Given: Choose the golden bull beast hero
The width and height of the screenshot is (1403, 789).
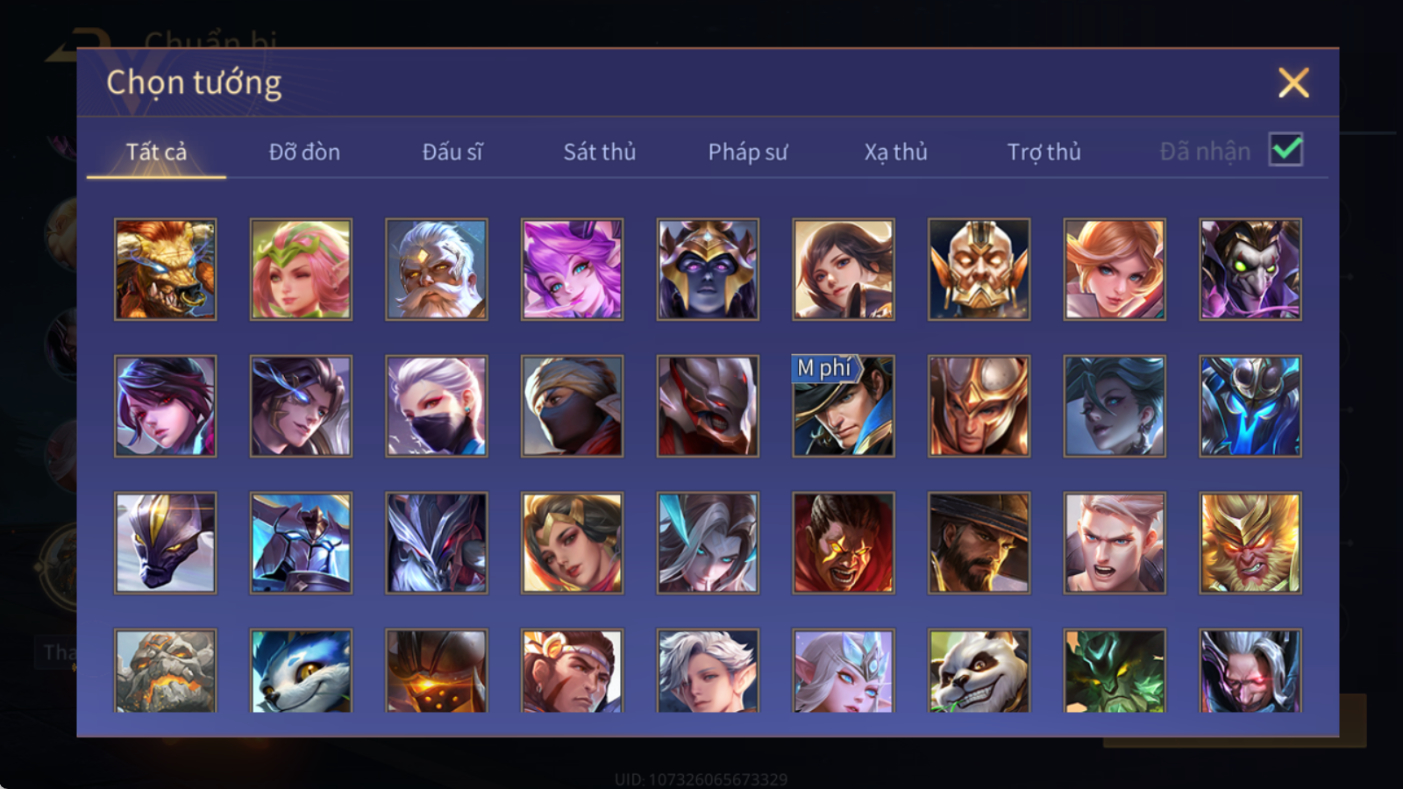Looking at the screenshot, I should 165,270.
